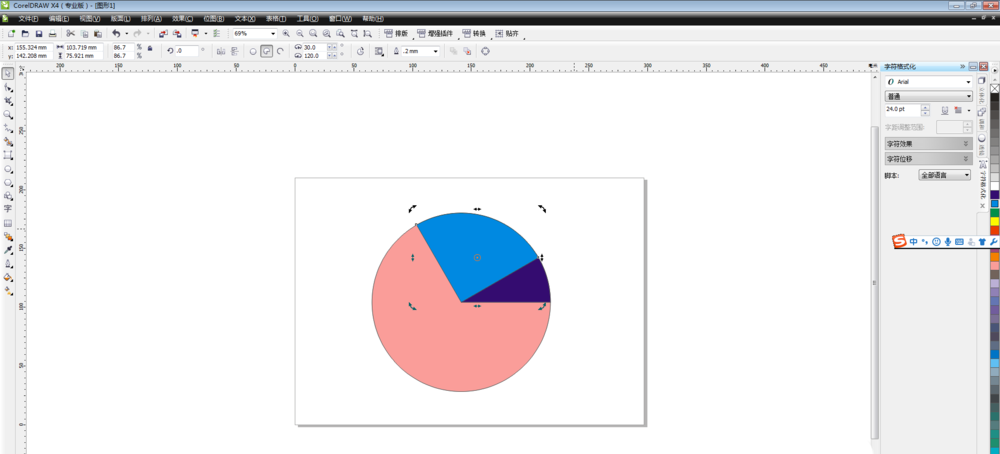Screen dimensions: 1000x454
Task: Switch shape to Pie mode
Action: tap(267, 51)
